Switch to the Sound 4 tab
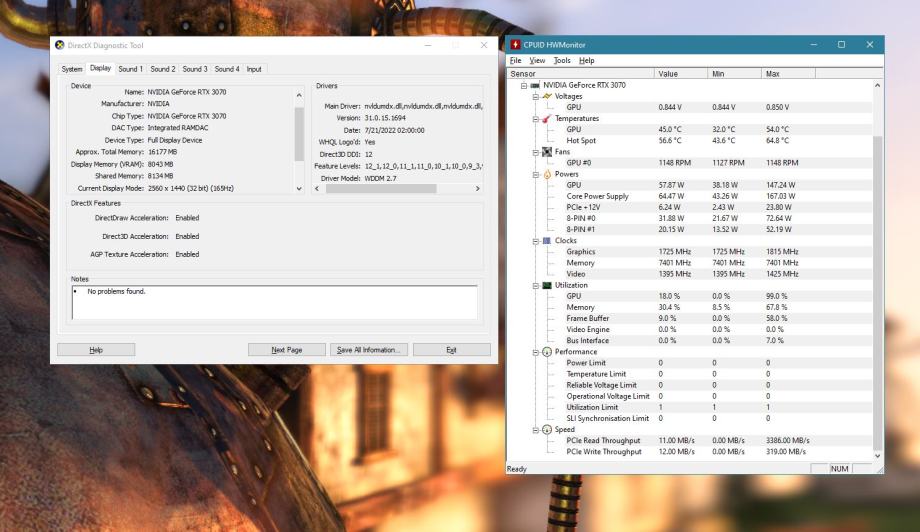 (226, 69)
